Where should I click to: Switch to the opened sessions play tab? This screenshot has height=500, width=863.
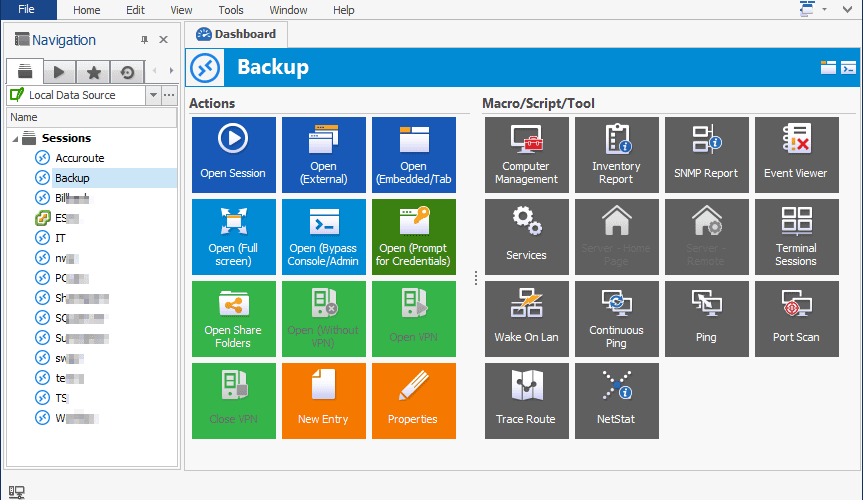pyautogui.click(x=59, y=72)
